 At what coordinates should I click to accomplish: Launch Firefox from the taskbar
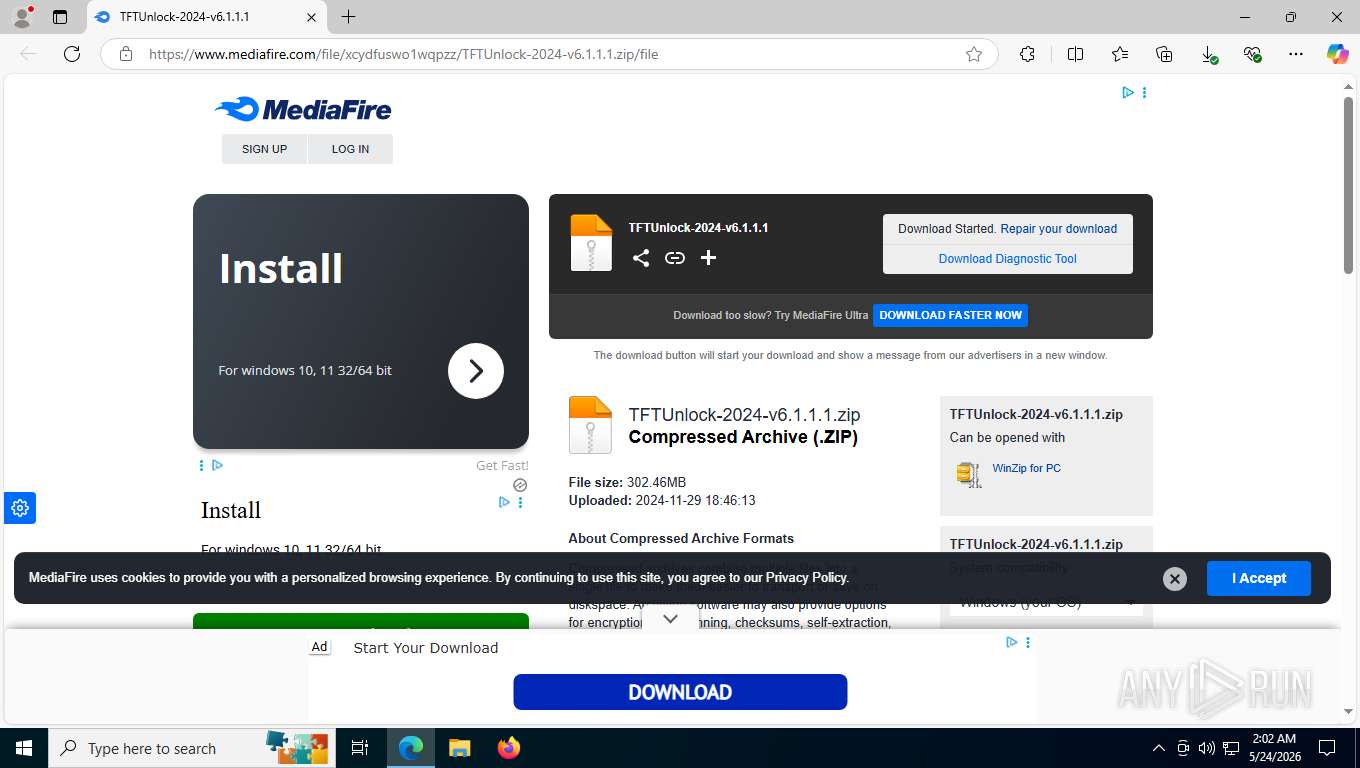(509, 748)
